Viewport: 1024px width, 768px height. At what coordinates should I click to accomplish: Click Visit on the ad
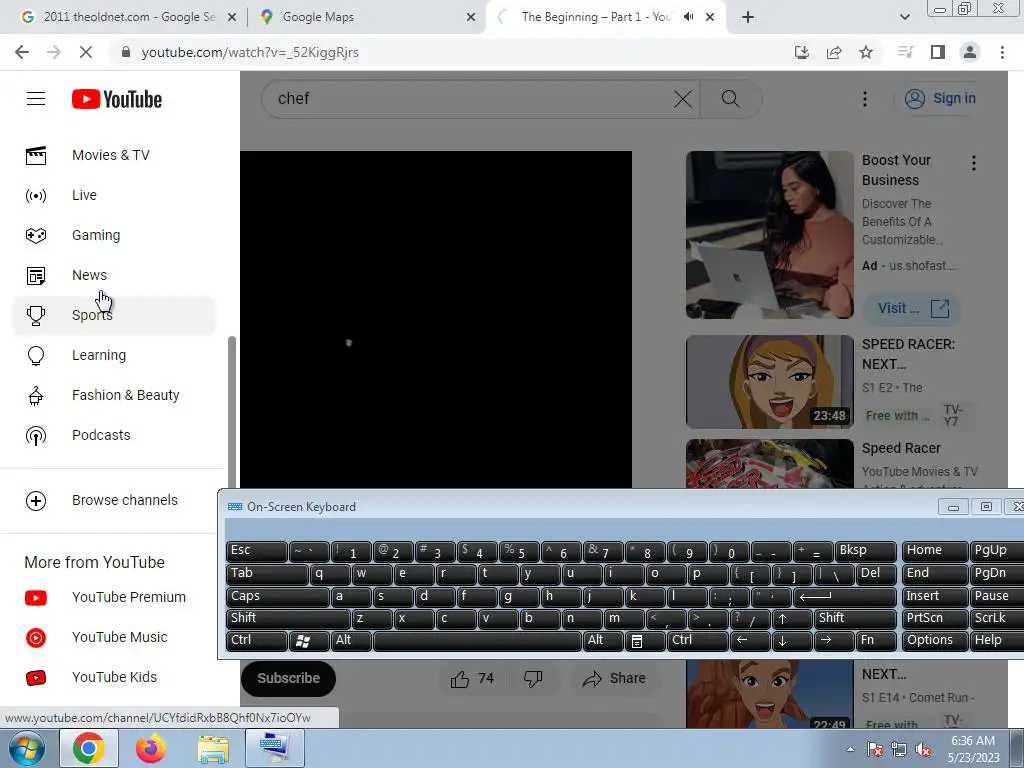912,308
